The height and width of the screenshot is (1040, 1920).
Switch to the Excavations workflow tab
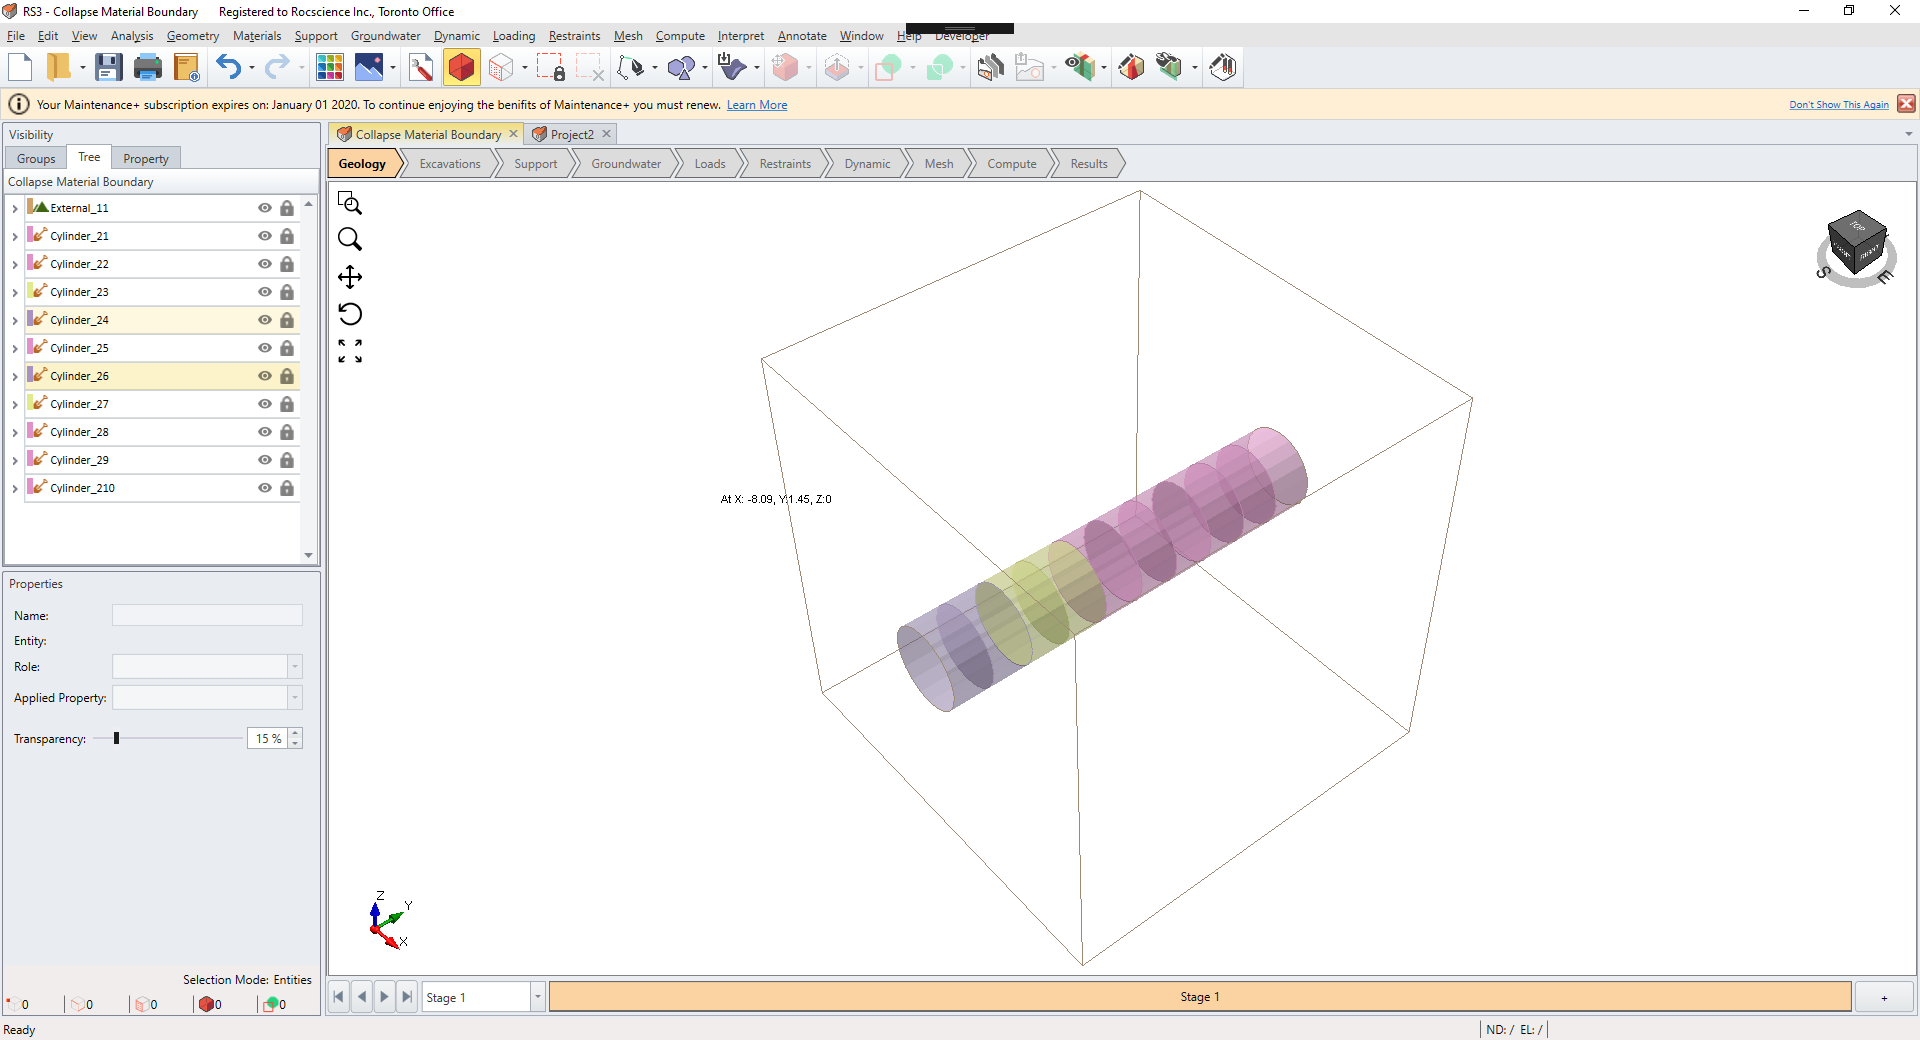(x=450, y=164)
